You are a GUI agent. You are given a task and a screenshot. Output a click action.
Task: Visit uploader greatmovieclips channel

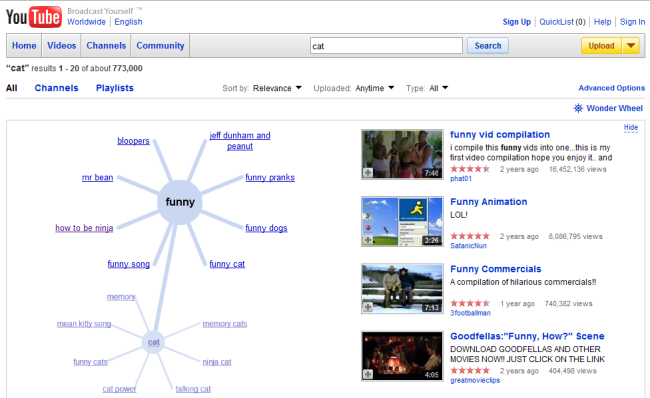pos(475,380)
